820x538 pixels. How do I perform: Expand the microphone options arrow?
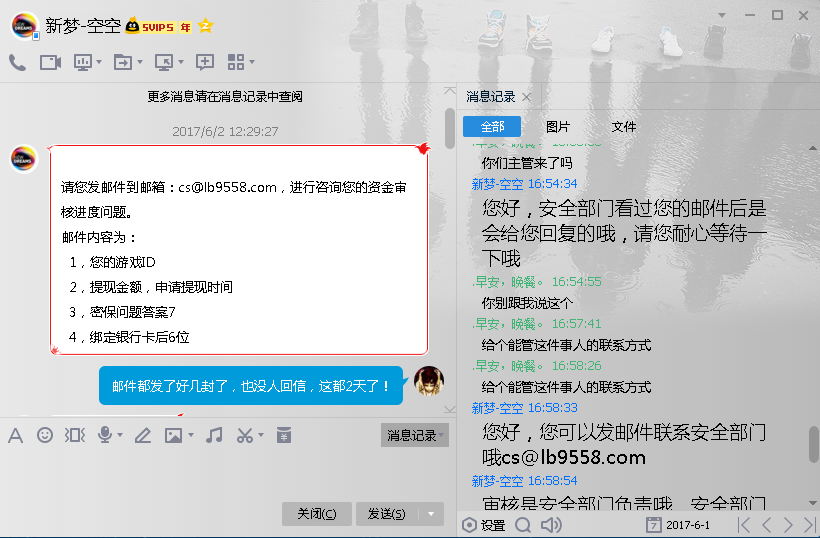[x=120, y=434]
